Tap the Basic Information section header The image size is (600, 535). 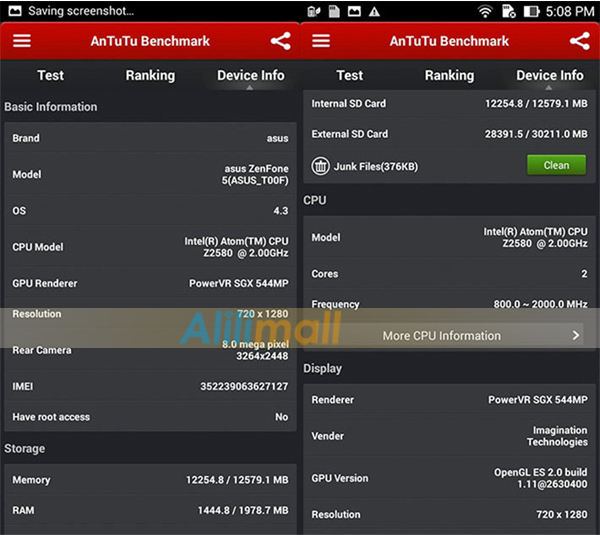pyautogui.click(x=51, y=107)
